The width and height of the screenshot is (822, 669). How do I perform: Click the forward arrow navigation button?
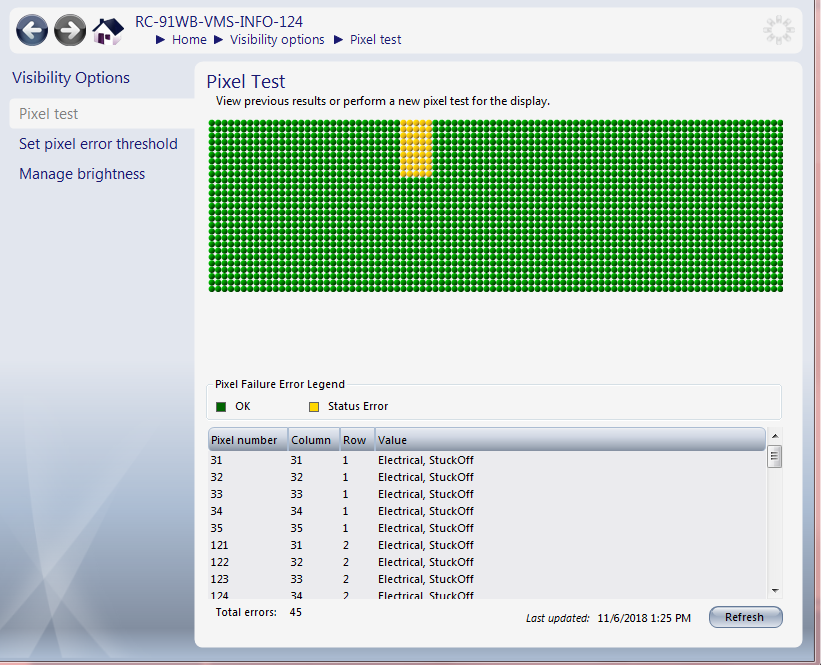[70, 31]
